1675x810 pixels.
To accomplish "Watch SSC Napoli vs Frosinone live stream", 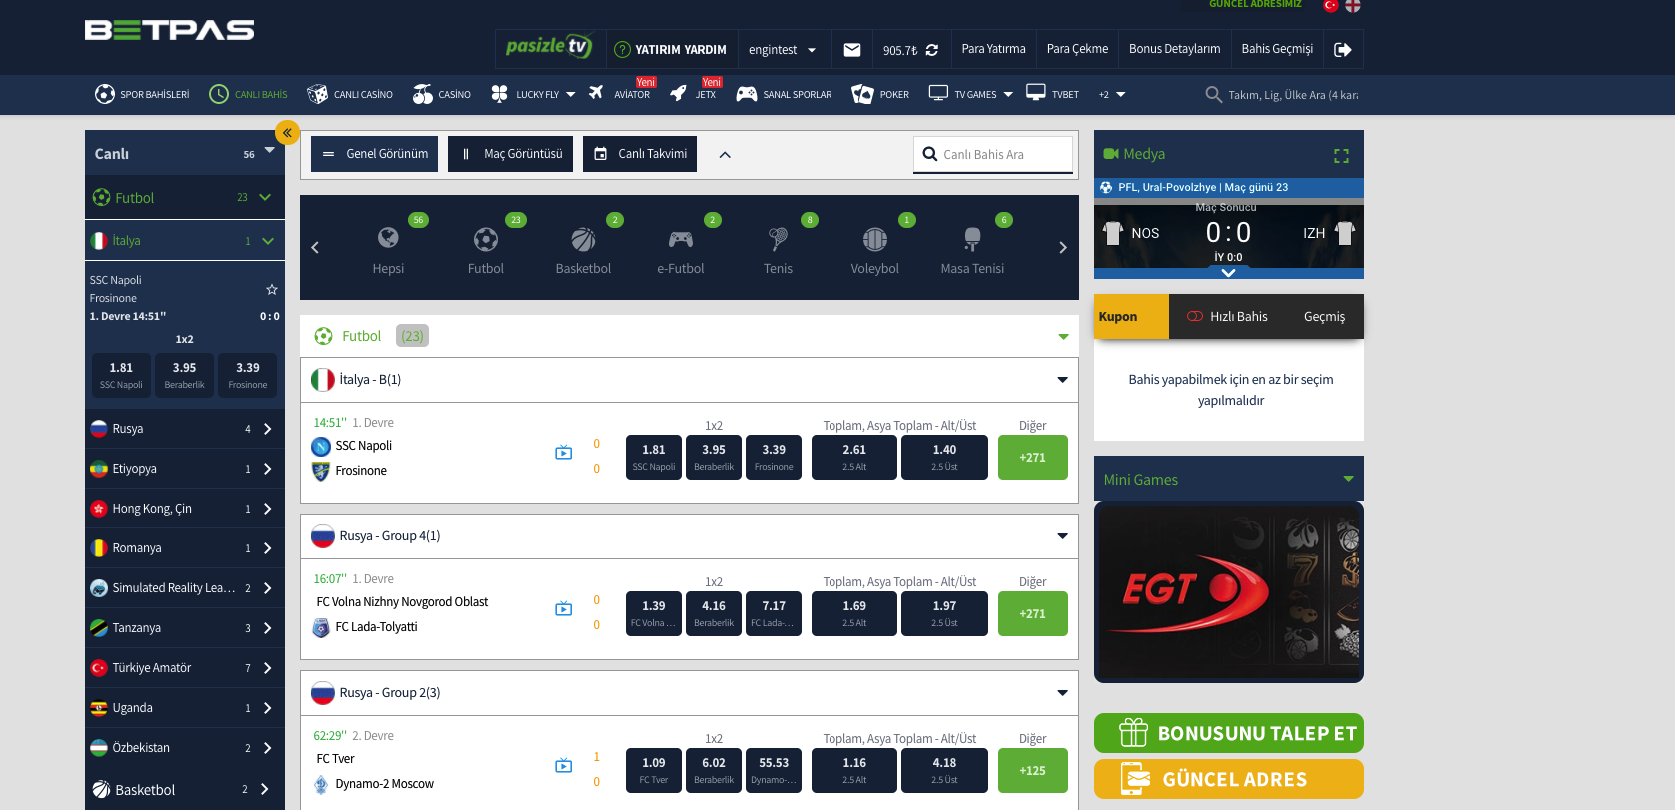I will coord(564,453).
